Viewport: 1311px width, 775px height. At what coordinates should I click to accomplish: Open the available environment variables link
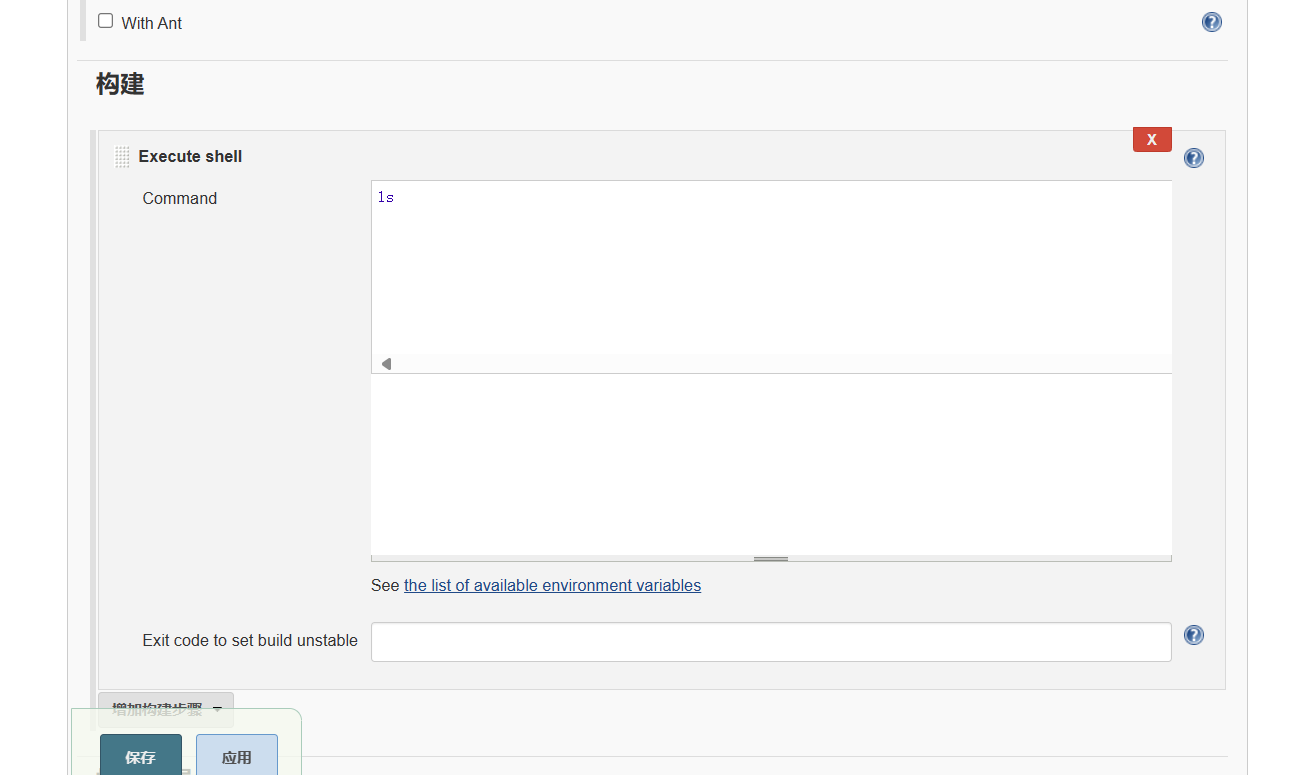pyautogui.click(x=552, y=585)
